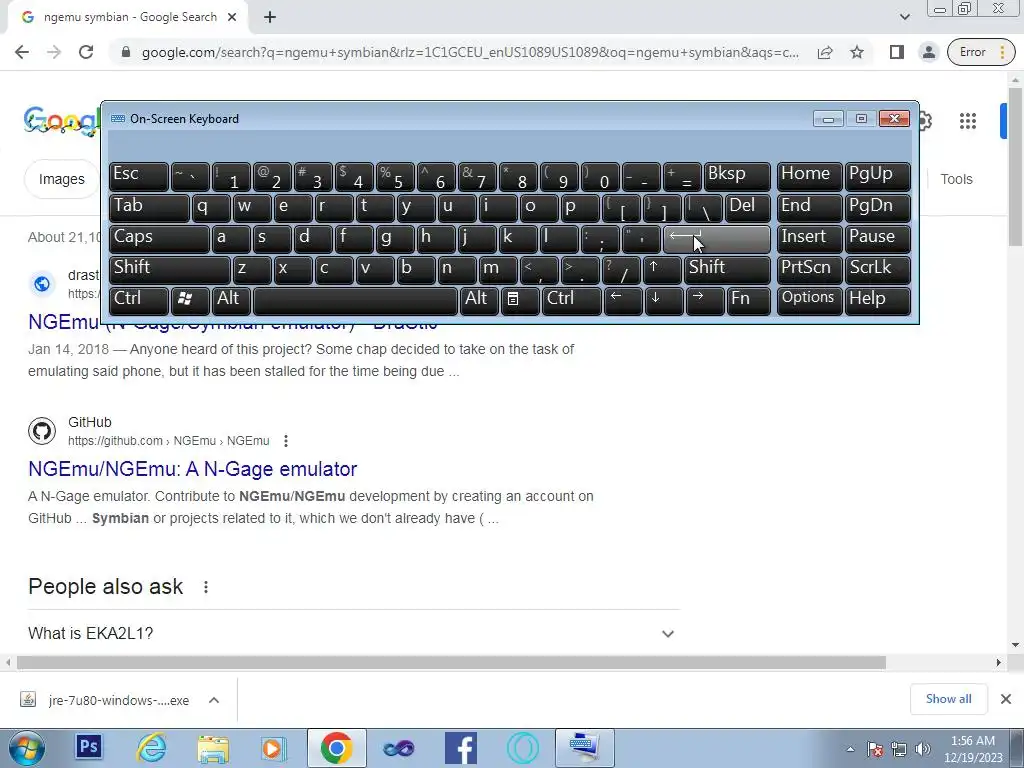The height and width of the screenshot is (768, 1024).
Task: Show all downloads
Action: coord(948,699)
